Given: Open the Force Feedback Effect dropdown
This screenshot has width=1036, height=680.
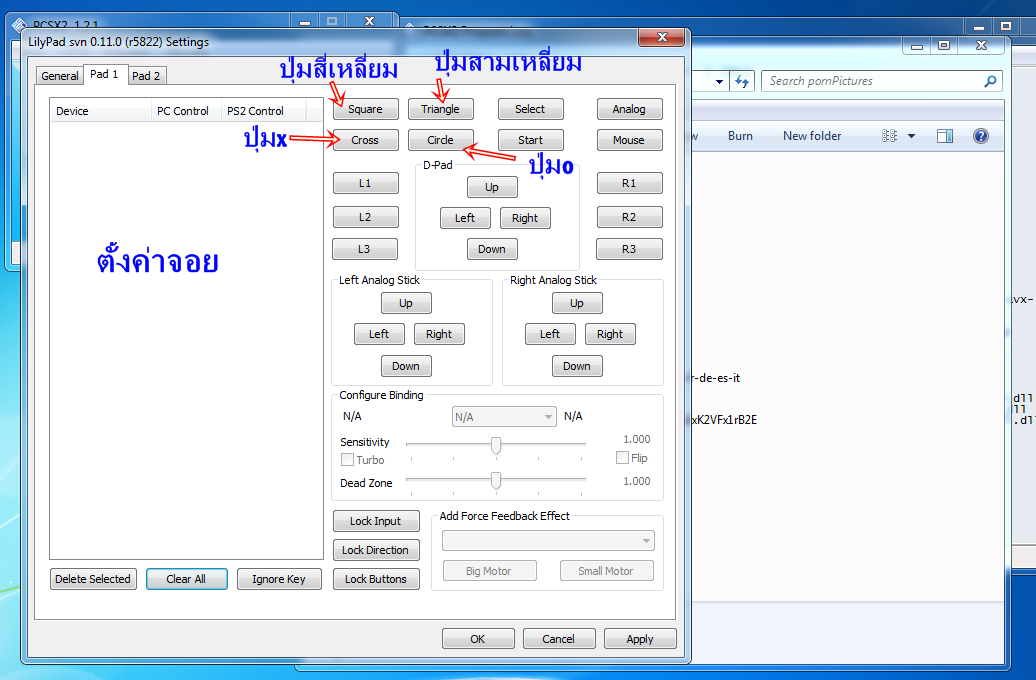Looking at the screenshot, I should [548, 541].
